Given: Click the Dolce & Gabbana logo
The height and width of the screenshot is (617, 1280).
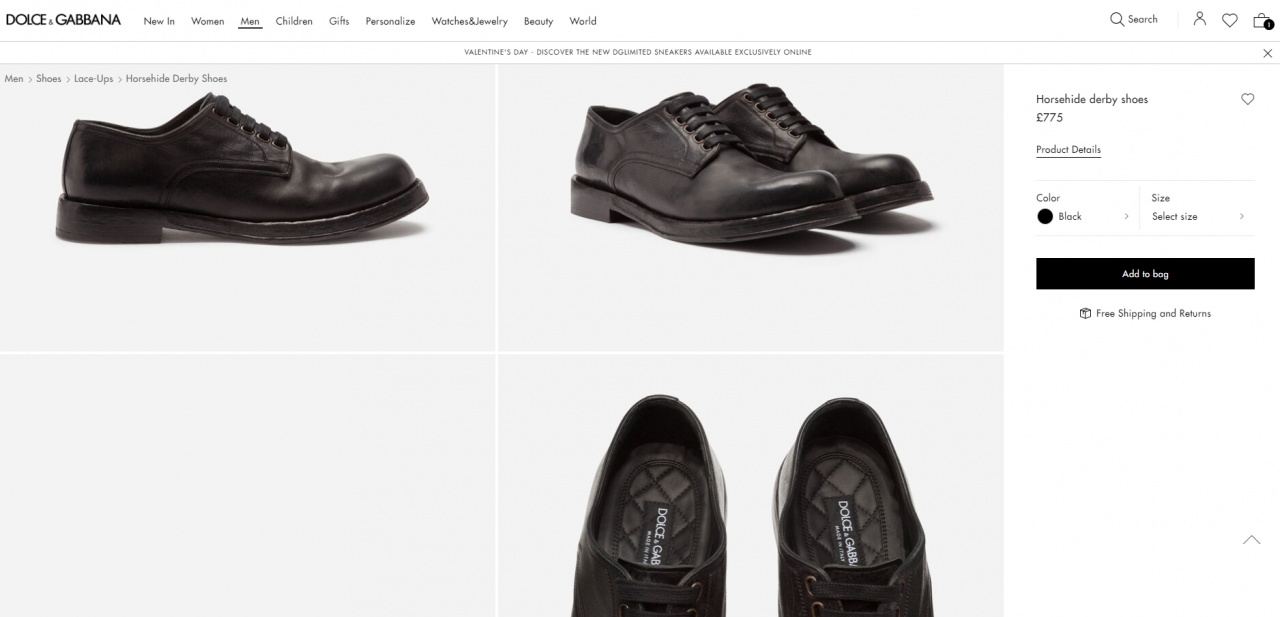Looking at the screenshot, I should tap(63, 20).
